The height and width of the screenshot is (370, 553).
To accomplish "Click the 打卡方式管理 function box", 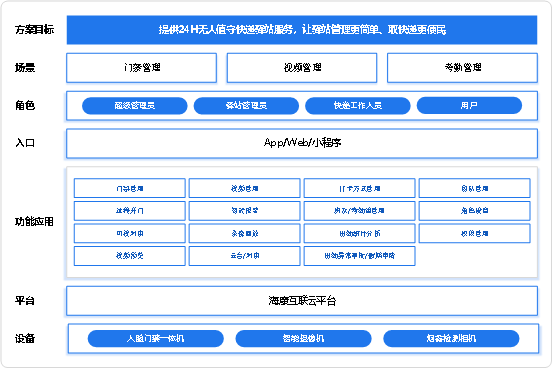I will point(359,188).
